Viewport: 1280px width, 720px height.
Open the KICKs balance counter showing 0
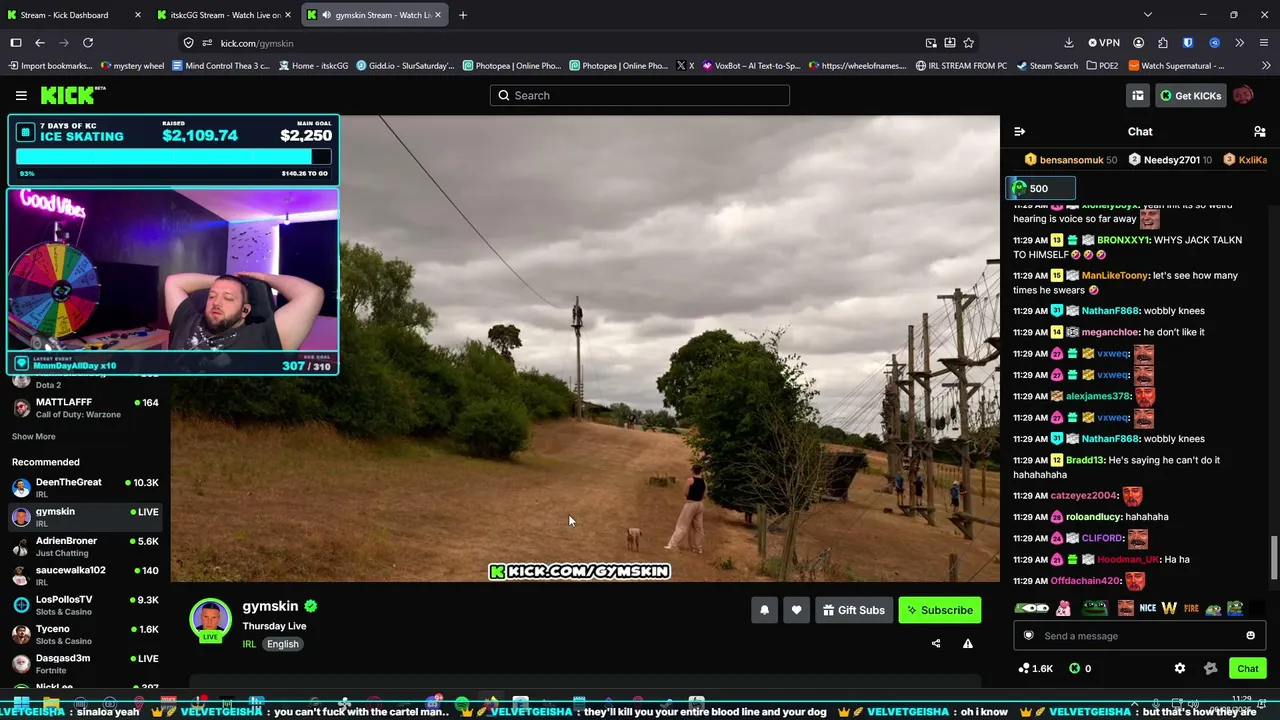tap(1080, 668)
